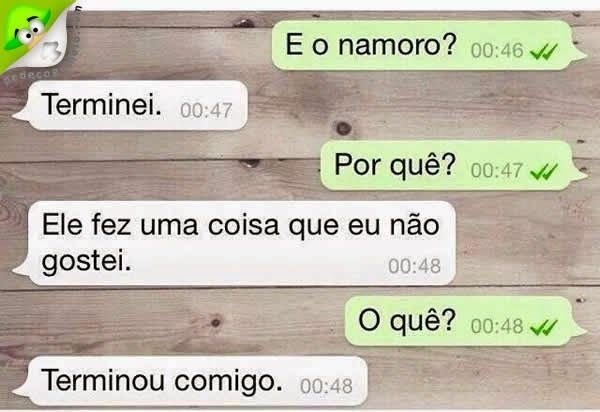Viewport: 600px width, 412px height.
Task: Click the faded apple watermark near logo
Action: pos(51,51)
